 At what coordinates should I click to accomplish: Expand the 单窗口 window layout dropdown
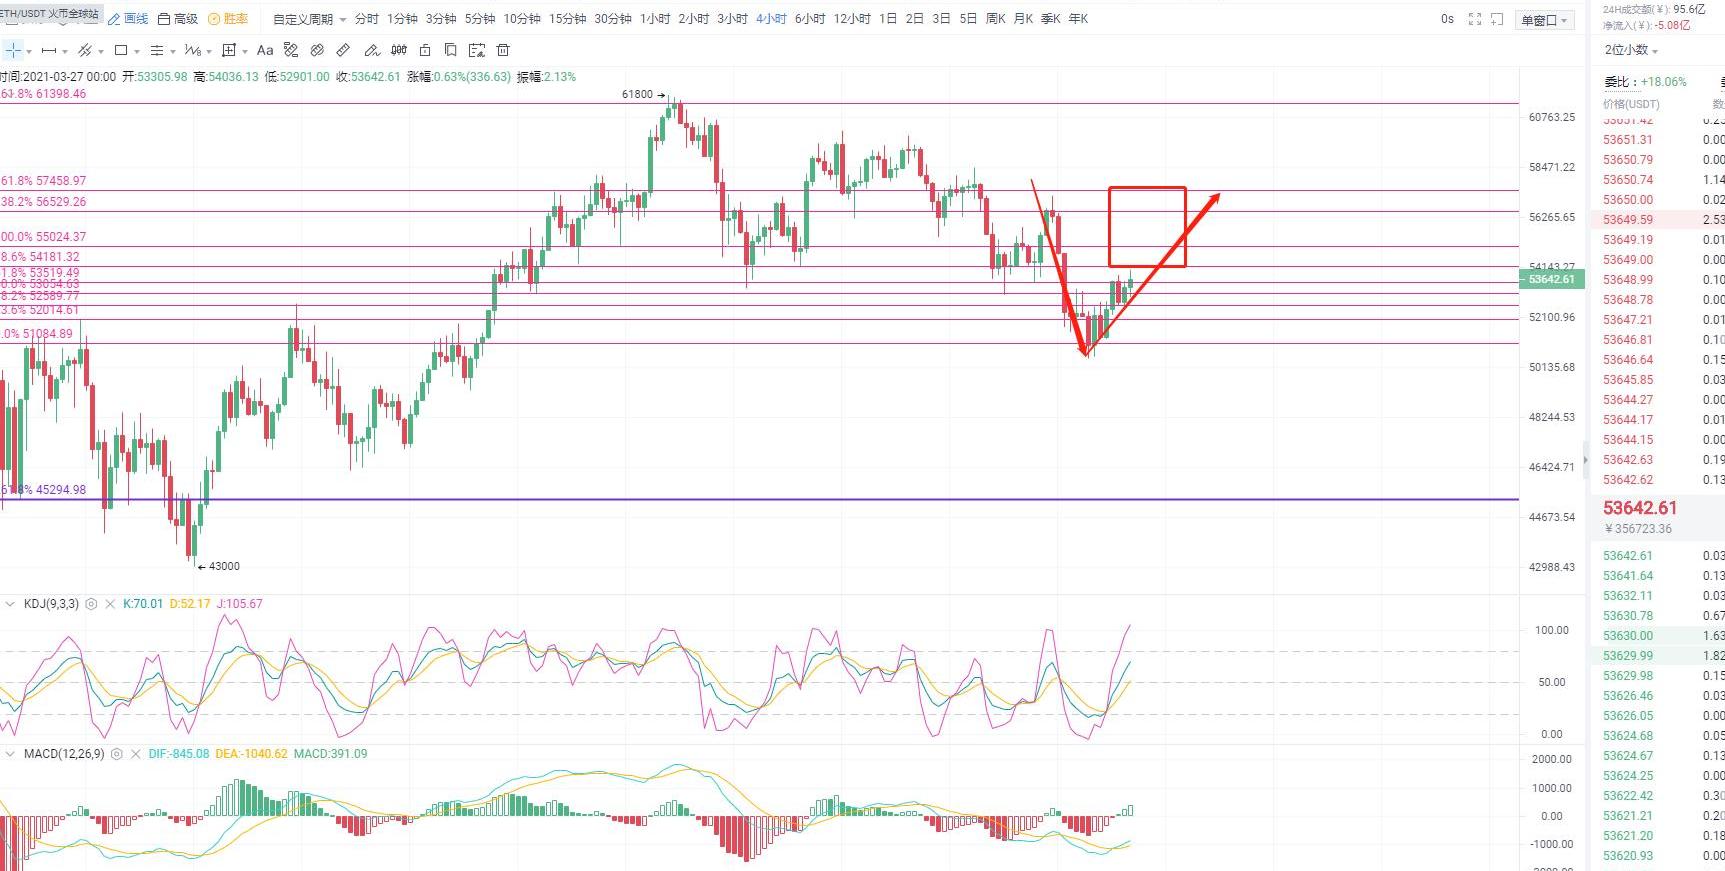(1544, 20)
